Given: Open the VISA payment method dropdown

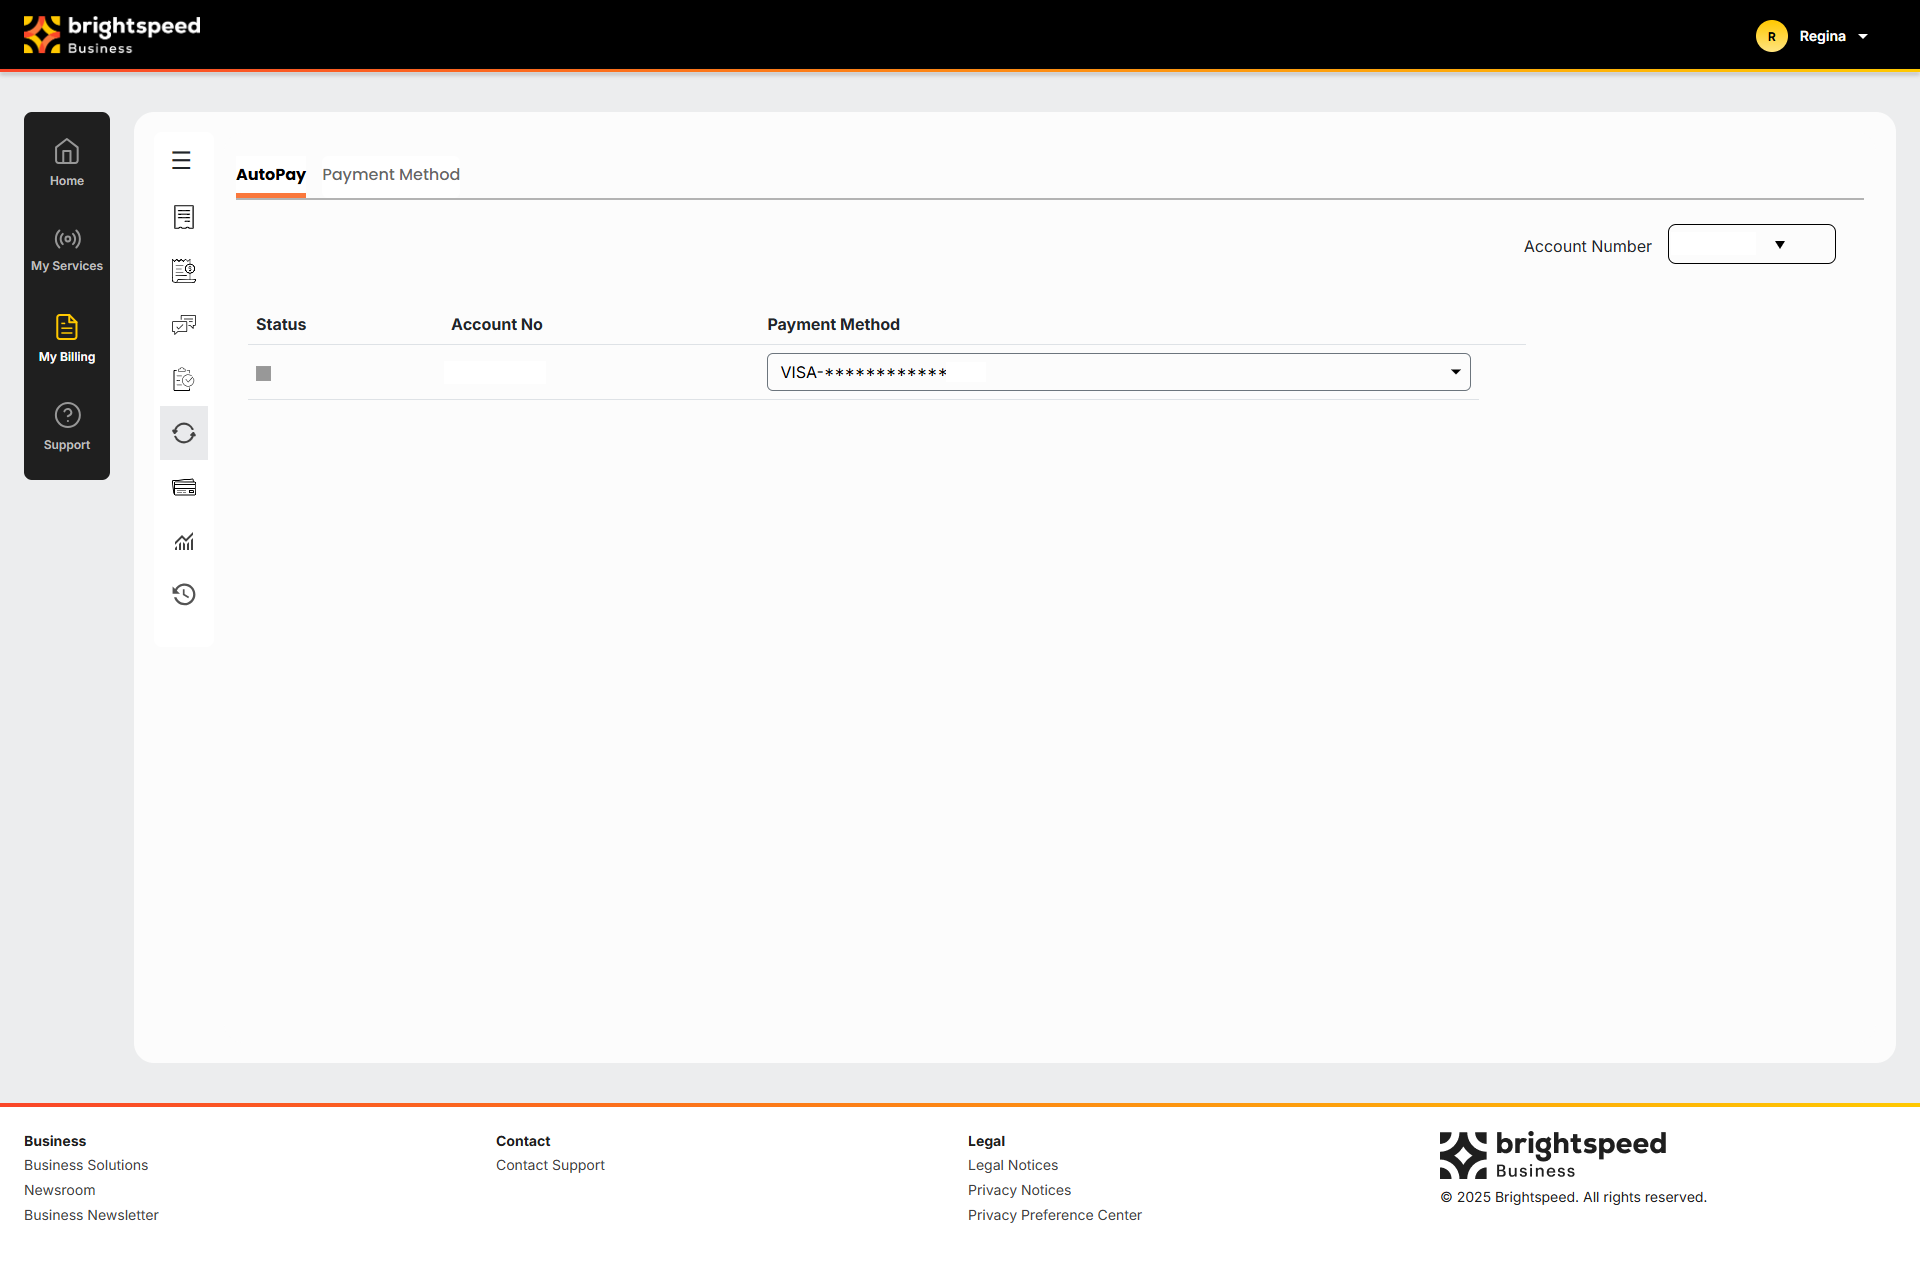Looking at the screenshot, I should 1118,372.
